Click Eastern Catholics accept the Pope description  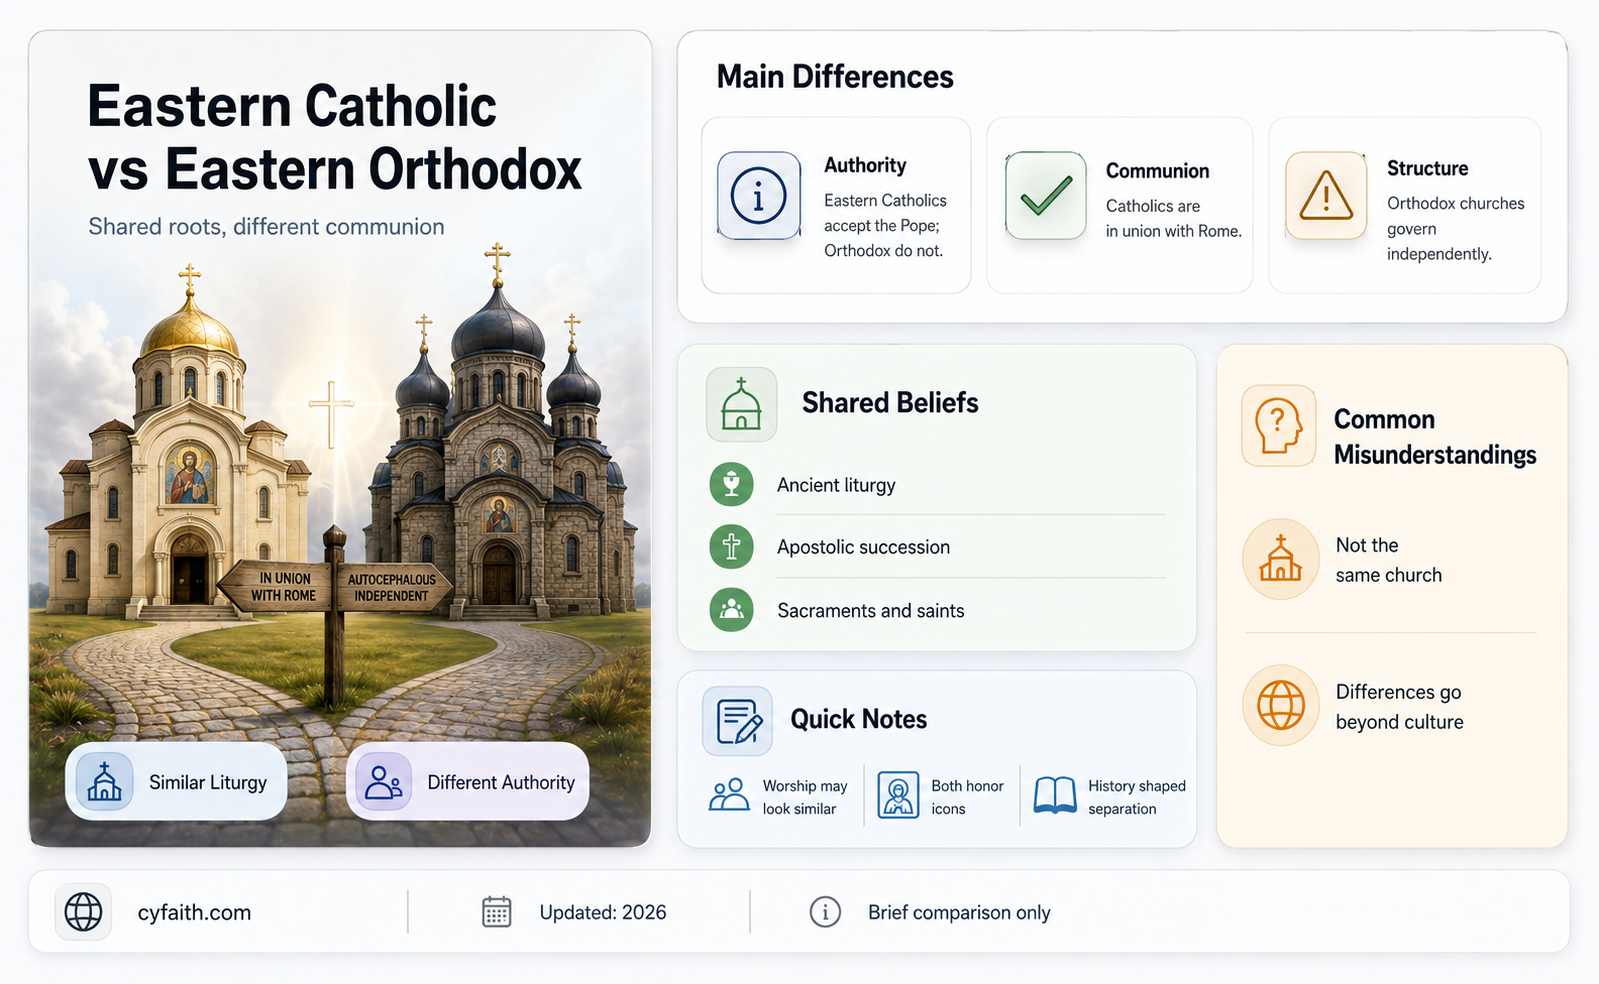pos(885,225)
